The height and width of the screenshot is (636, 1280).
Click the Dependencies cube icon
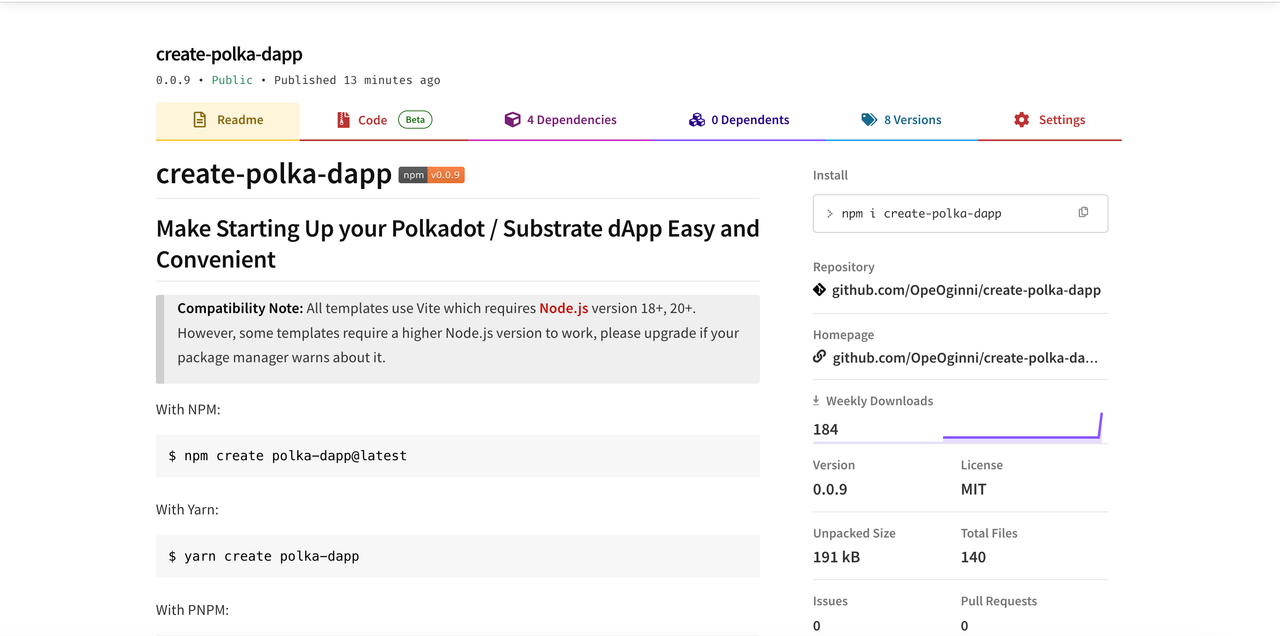[512, 120]
